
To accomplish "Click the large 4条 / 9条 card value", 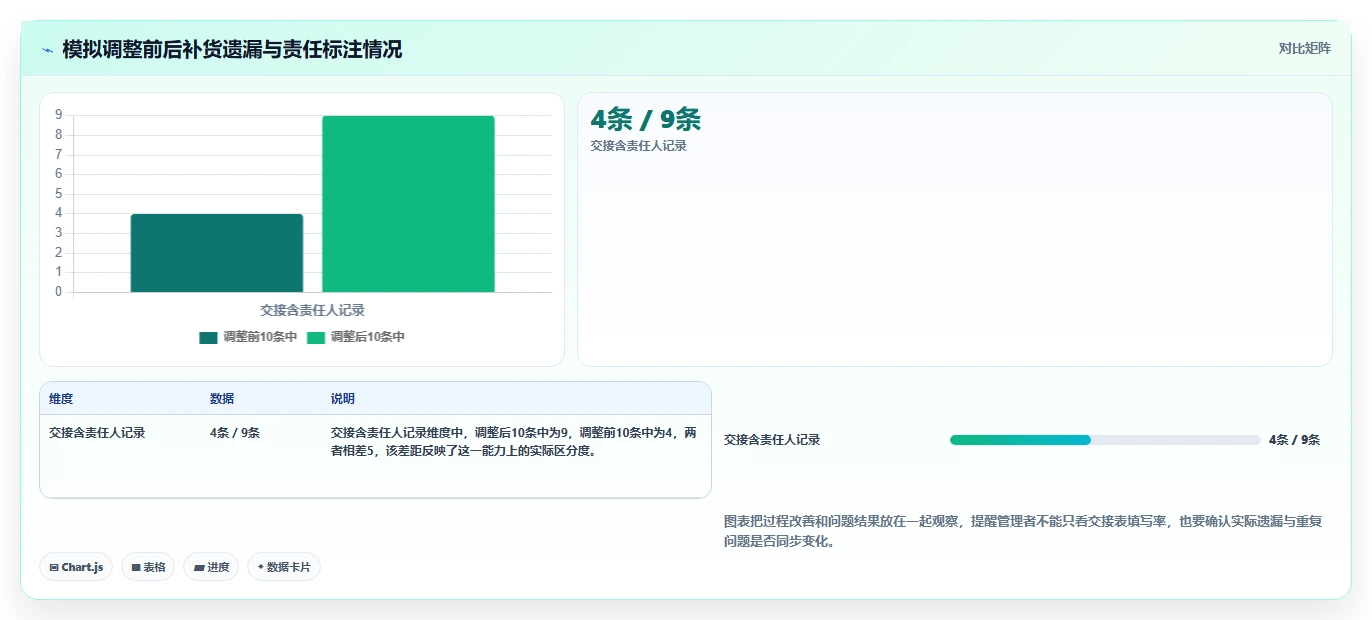I will click(x=646, y=120).
